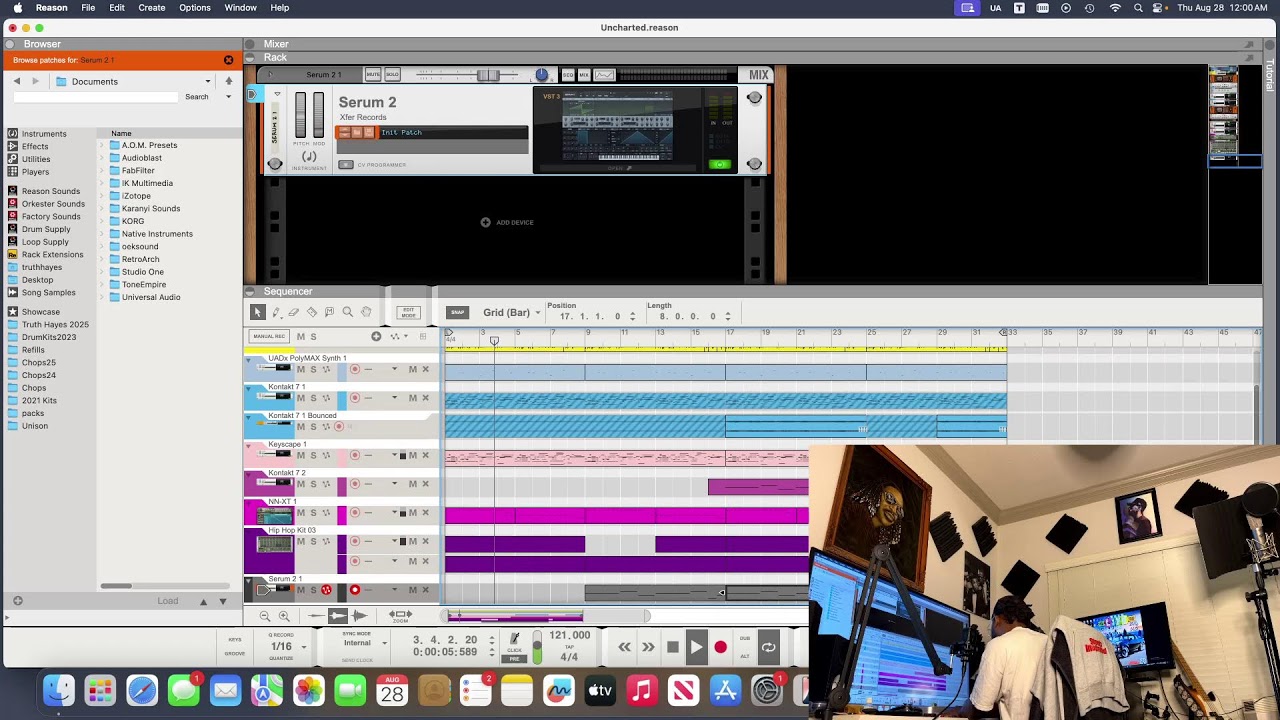Screen dimensions: 1280x720
Task: Click the red record button in transport
Action: [720, 647]
